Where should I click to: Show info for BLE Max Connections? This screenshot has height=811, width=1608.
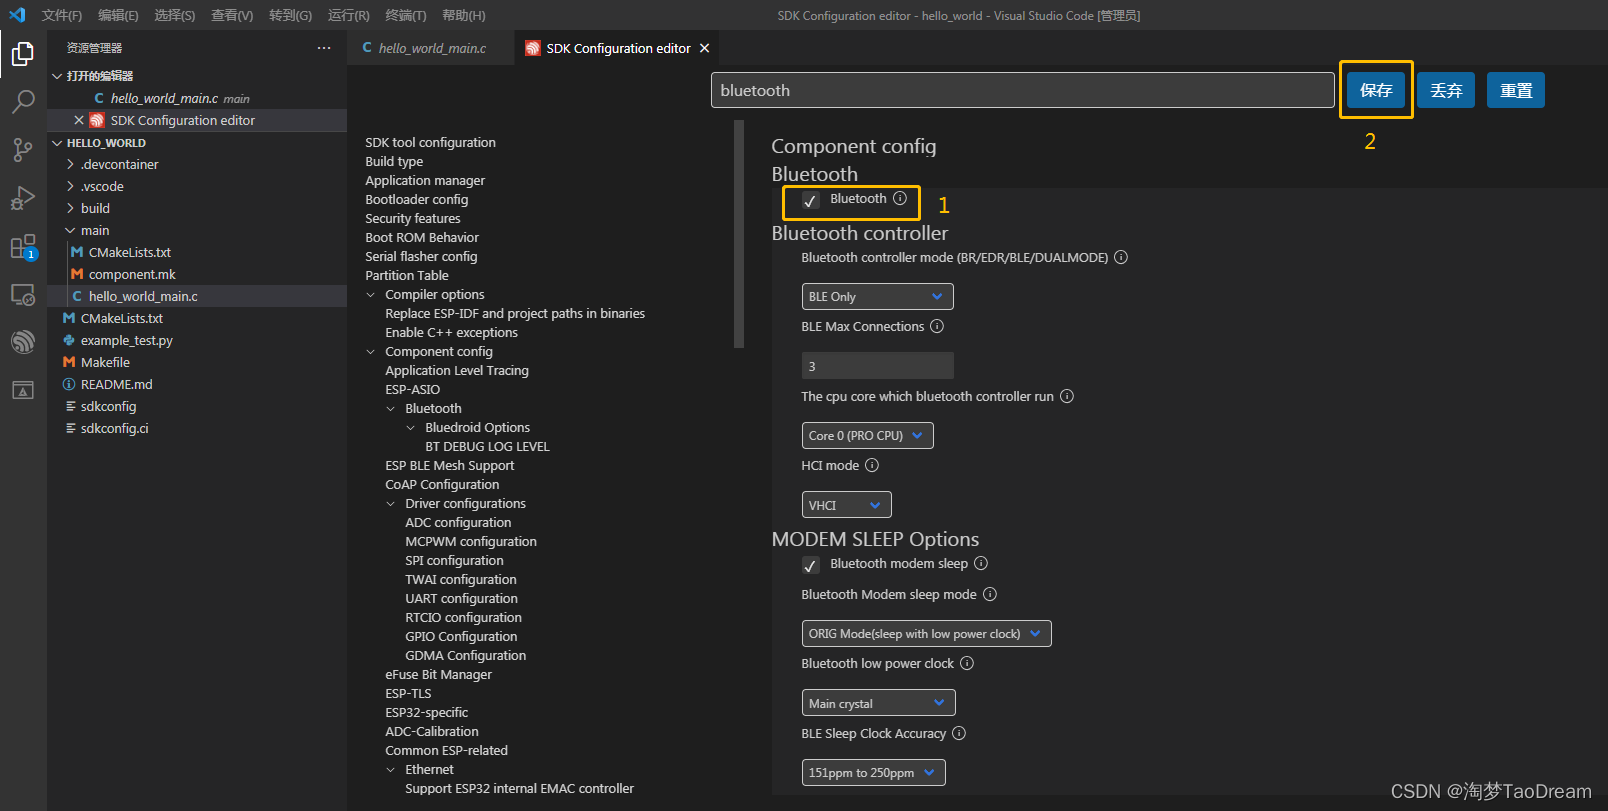[937, 326]
